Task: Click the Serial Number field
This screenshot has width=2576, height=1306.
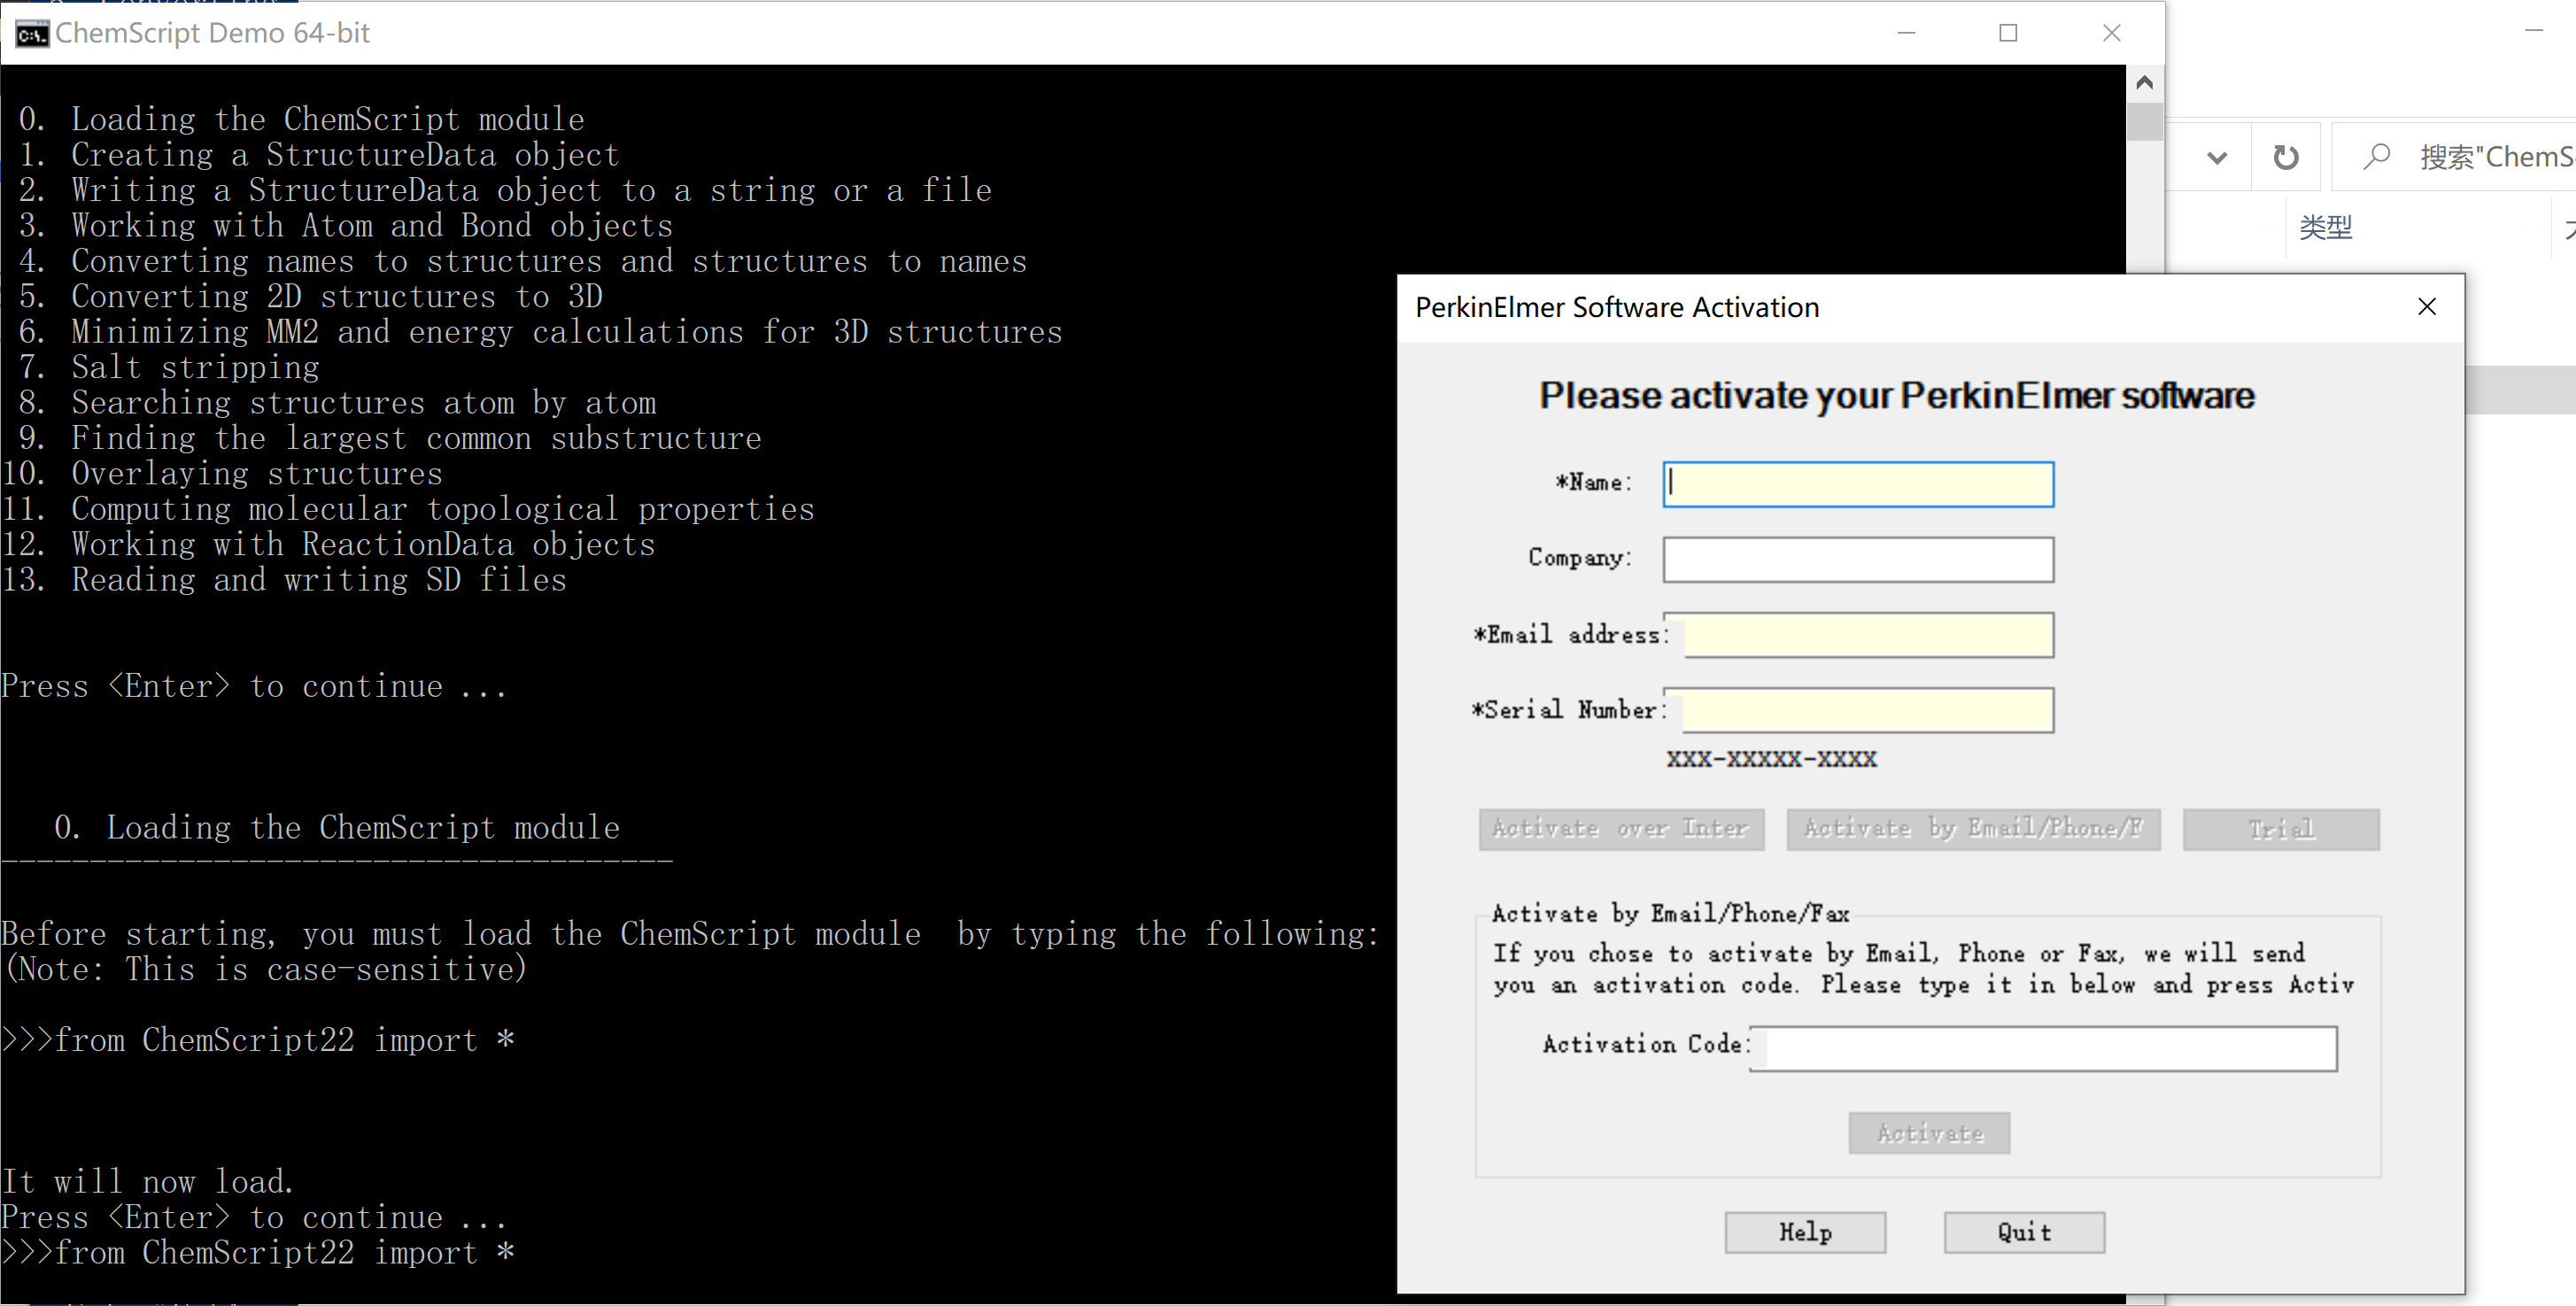Action: 1866,710
